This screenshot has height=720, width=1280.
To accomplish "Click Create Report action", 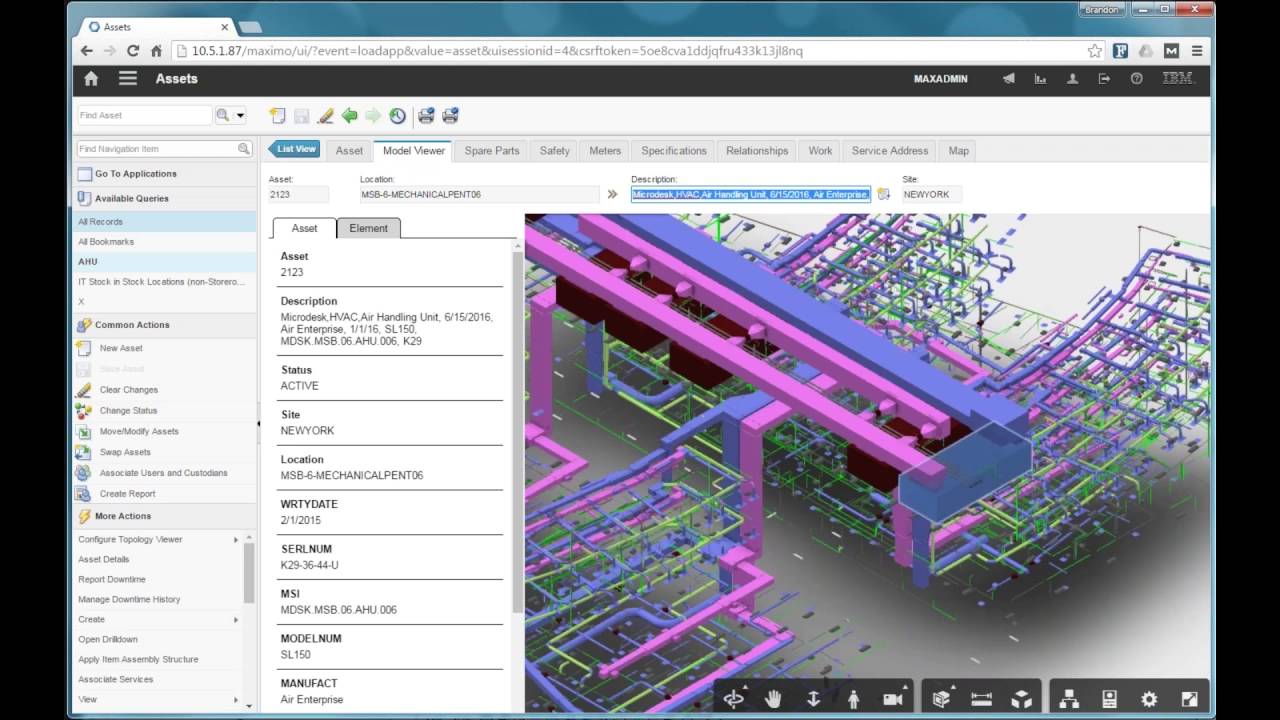I will click(128, 494).
